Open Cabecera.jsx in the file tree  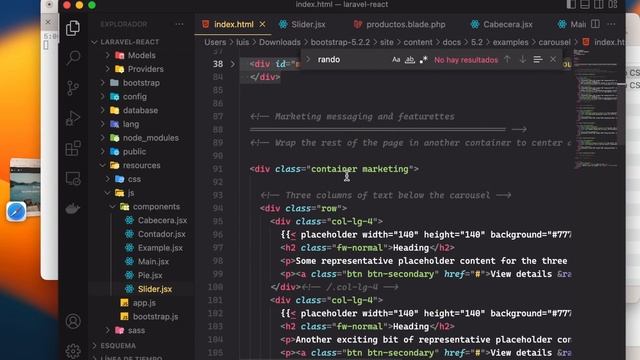click(x=162, y=220)
